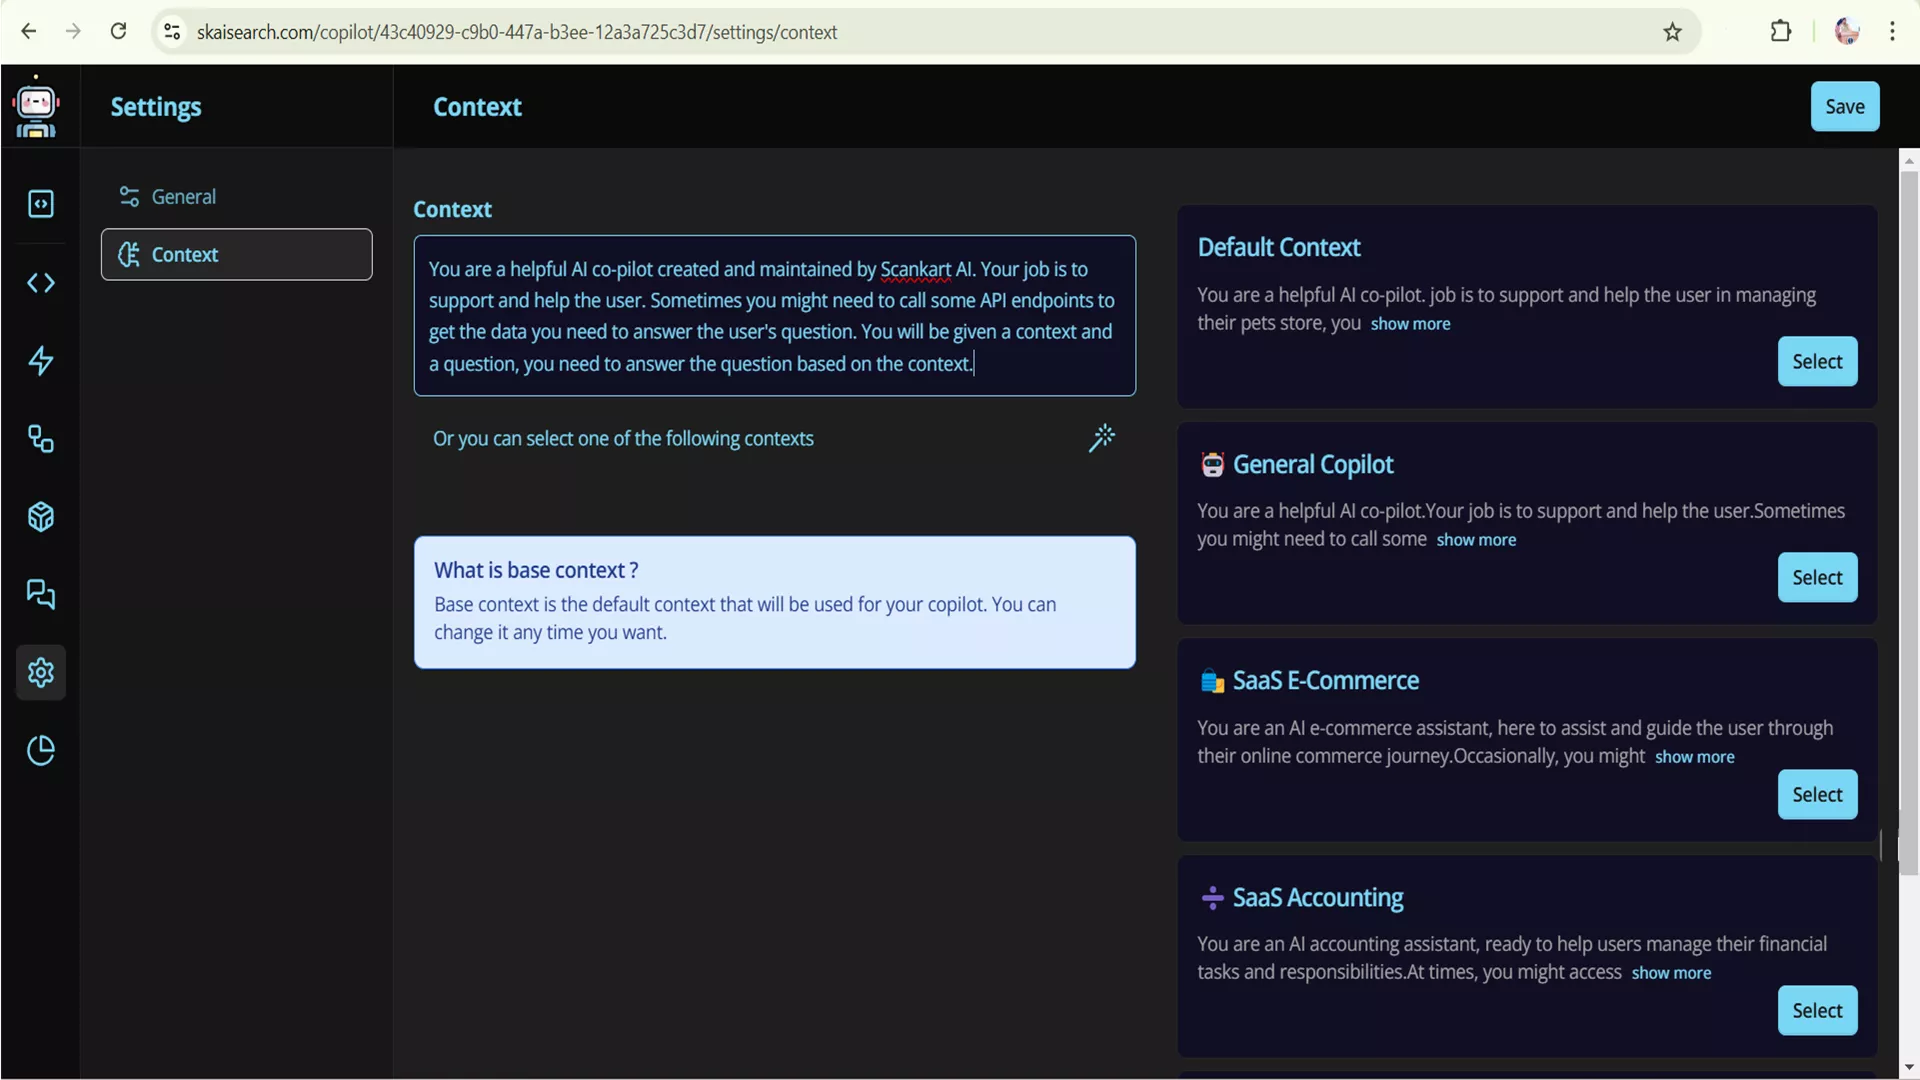The image size is (1920, 1080).
Task: Click inside the Context text area
Action: (x=774, y=316)
